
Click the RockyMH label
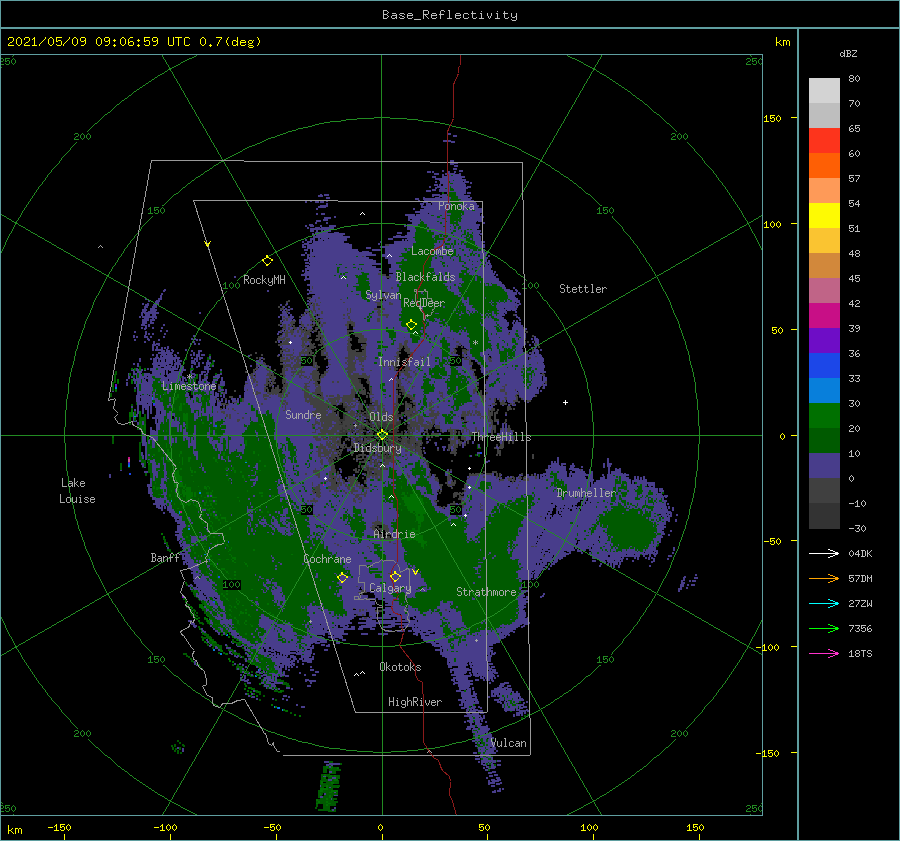[264, 280]
